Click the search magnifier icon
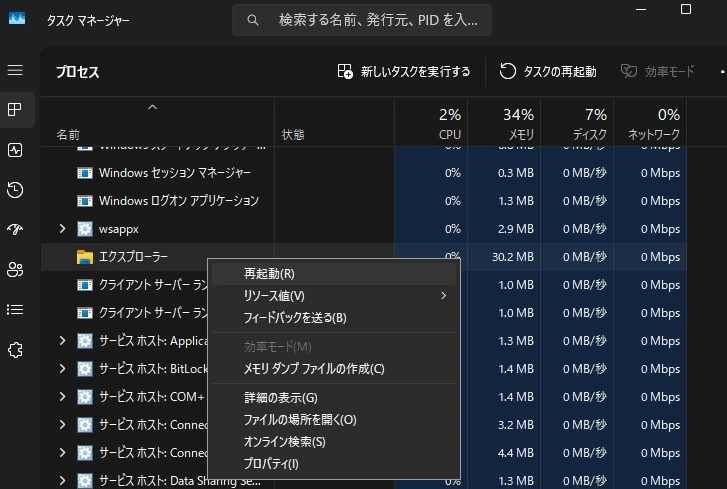The height and width of the screenshot is (489, 727). pos(253,20)
